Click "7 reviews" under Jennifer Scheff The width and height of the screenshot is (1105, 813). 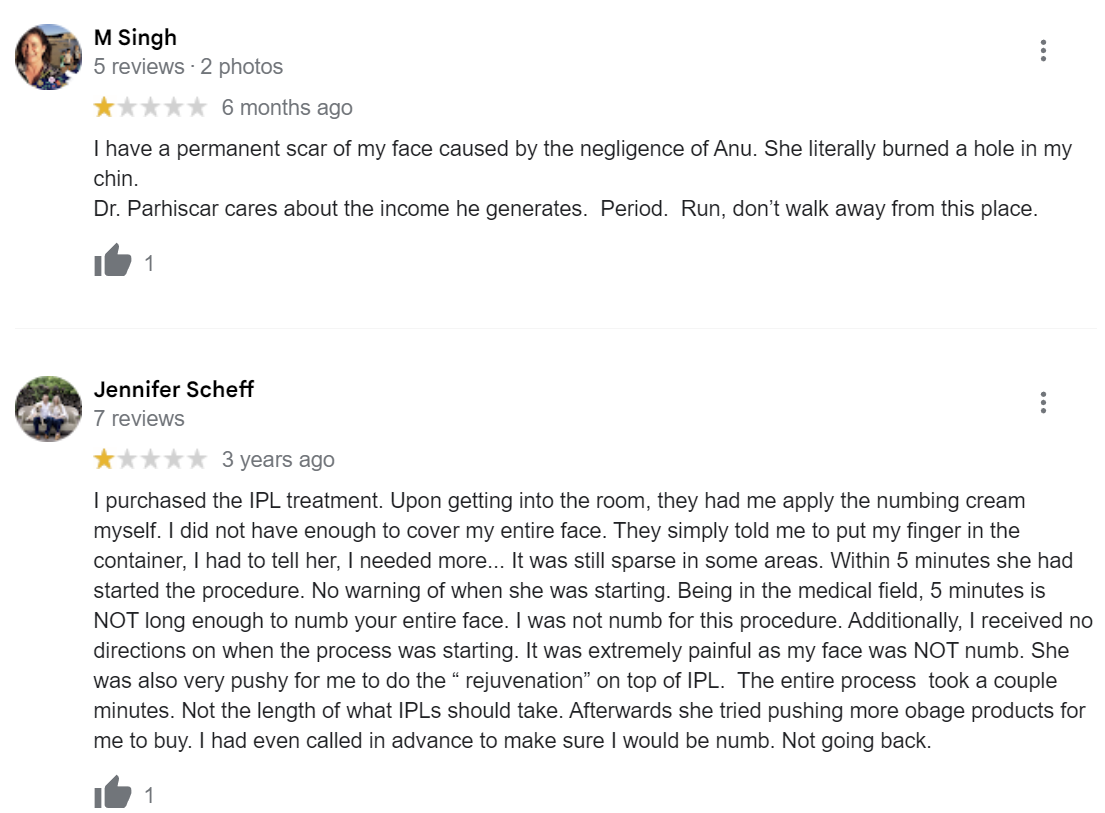click(x=139, y=419)
